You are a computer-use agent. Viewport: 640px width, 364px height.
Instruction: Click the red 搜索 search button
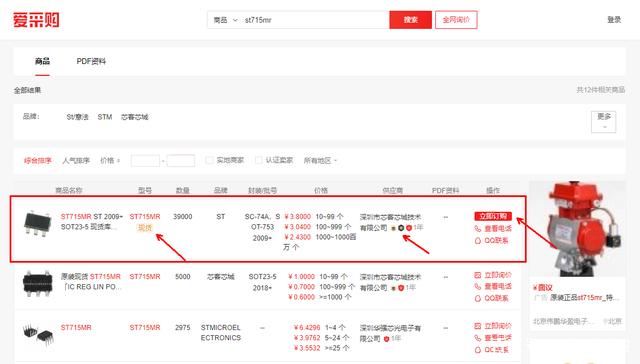[x=410, y=20]
